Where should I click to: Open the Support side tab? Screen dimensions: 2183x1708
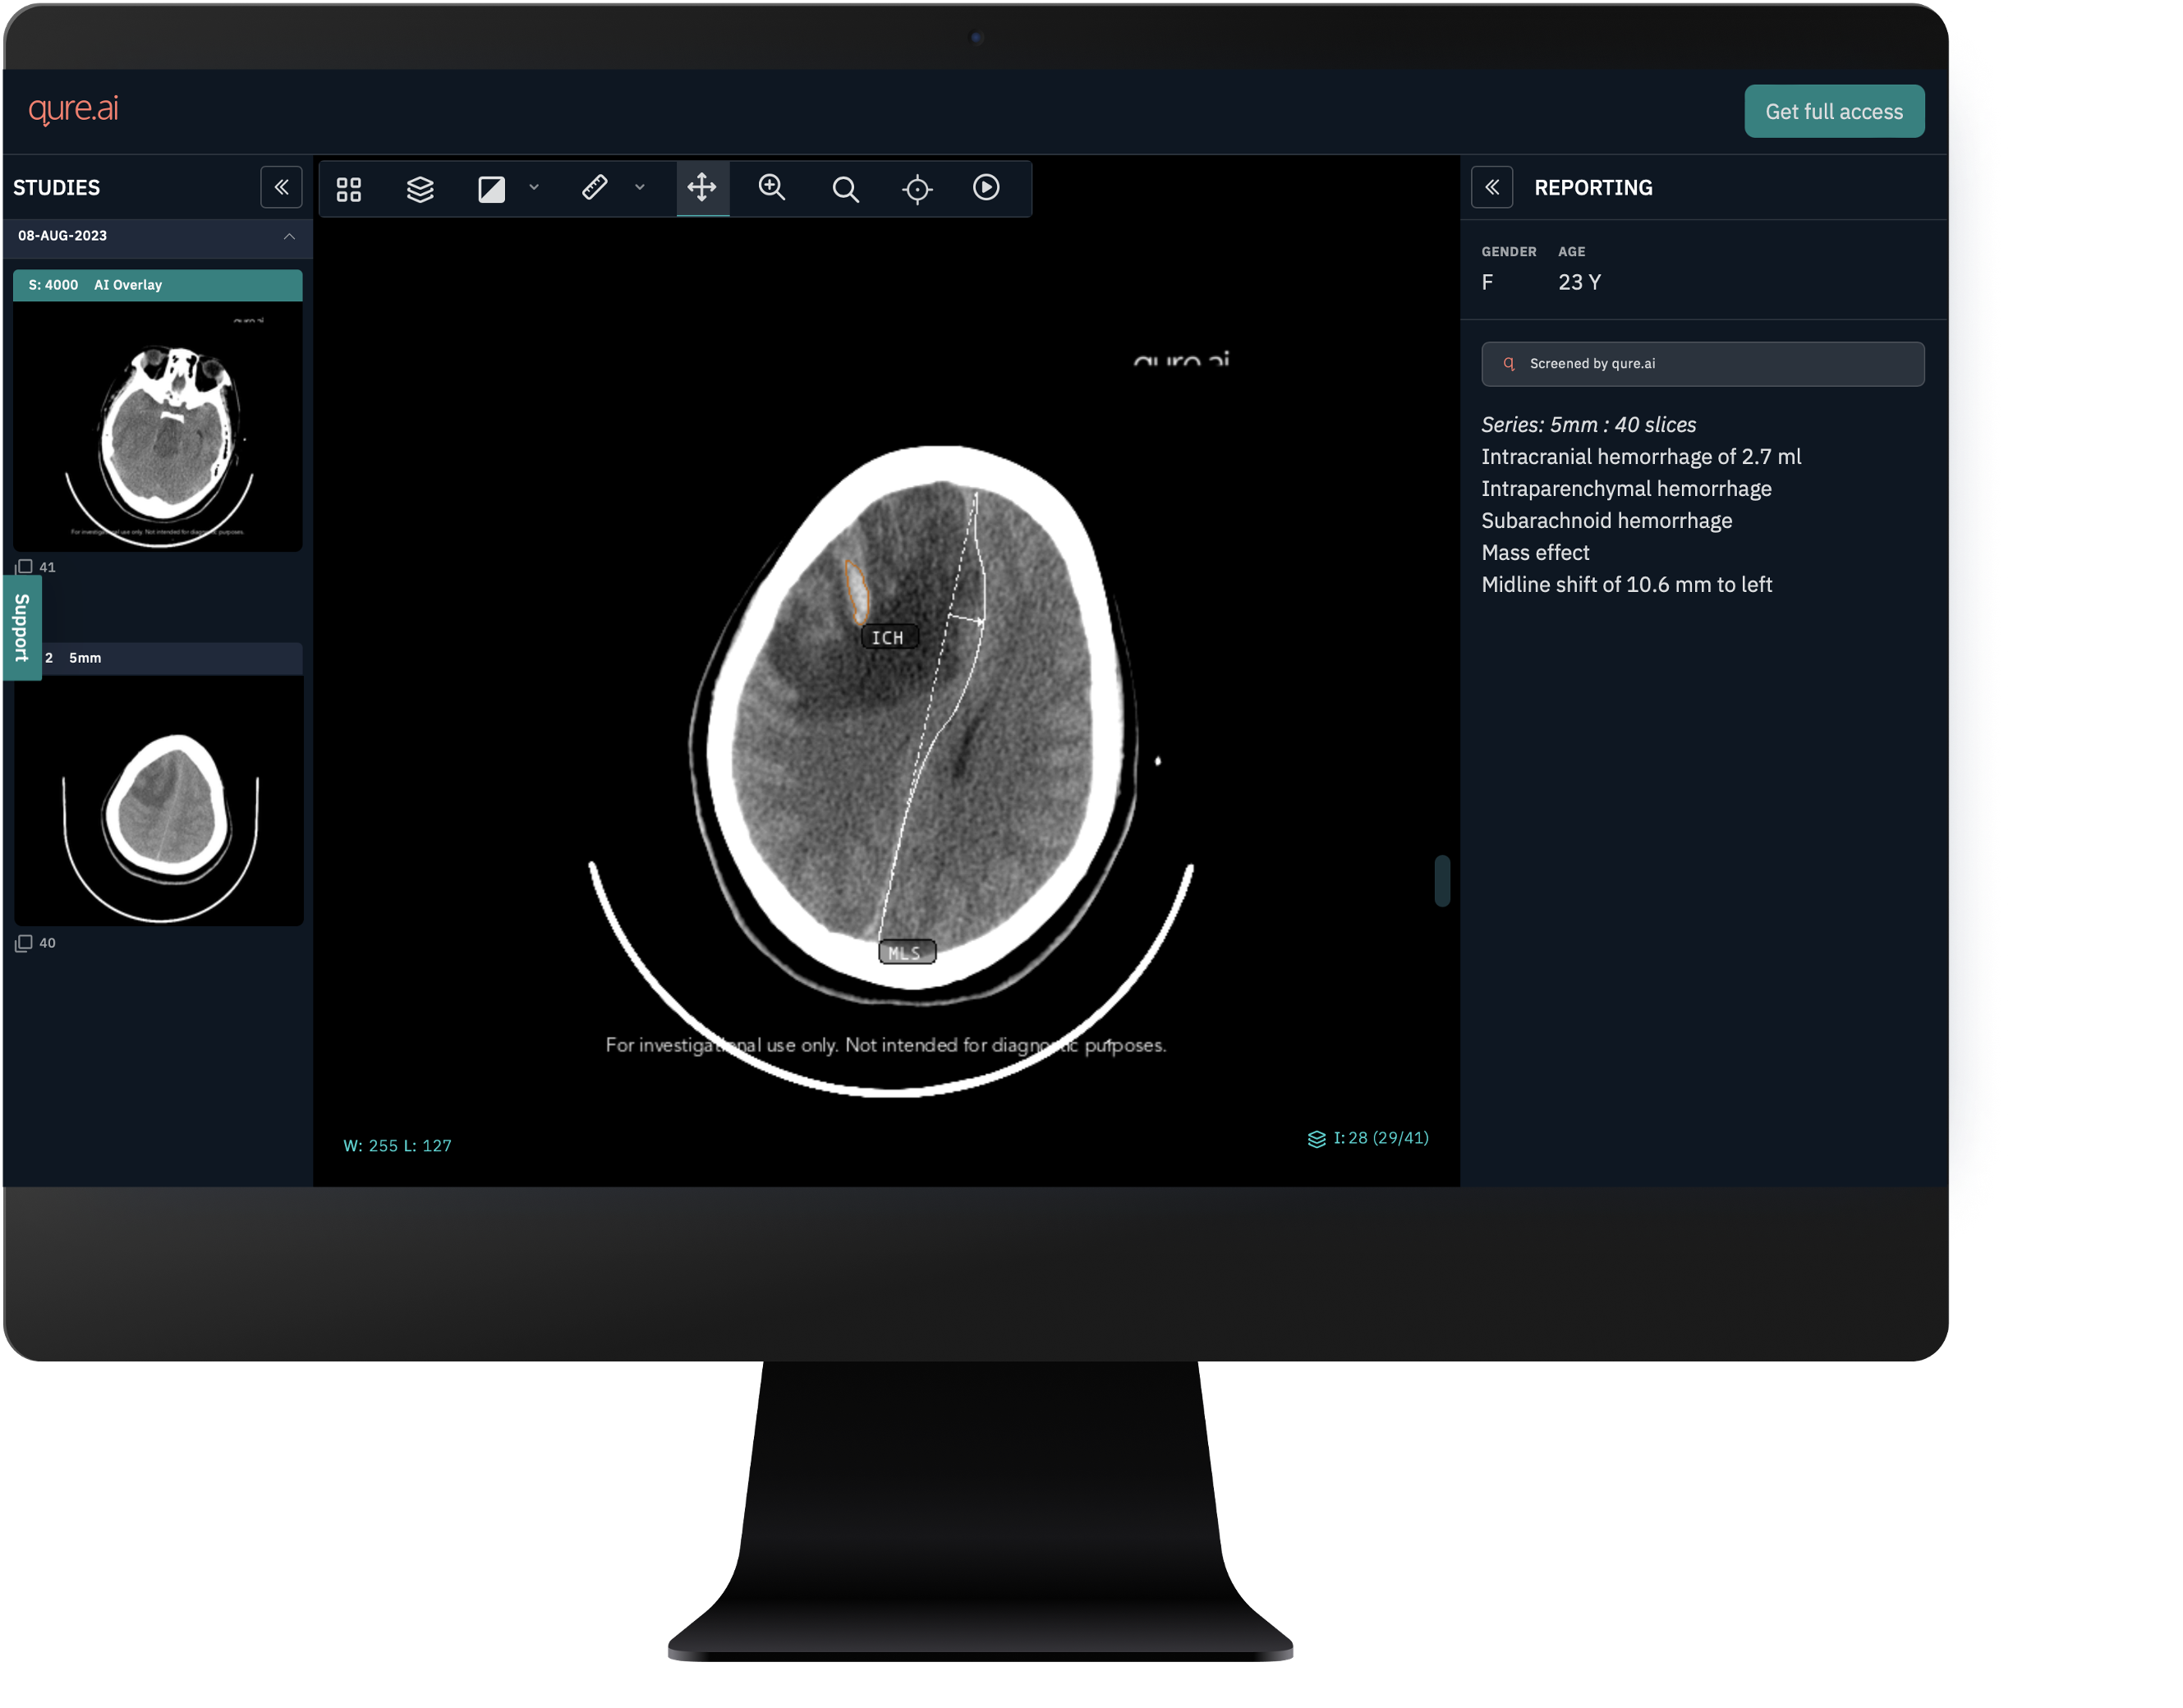(x=22, y=628)
